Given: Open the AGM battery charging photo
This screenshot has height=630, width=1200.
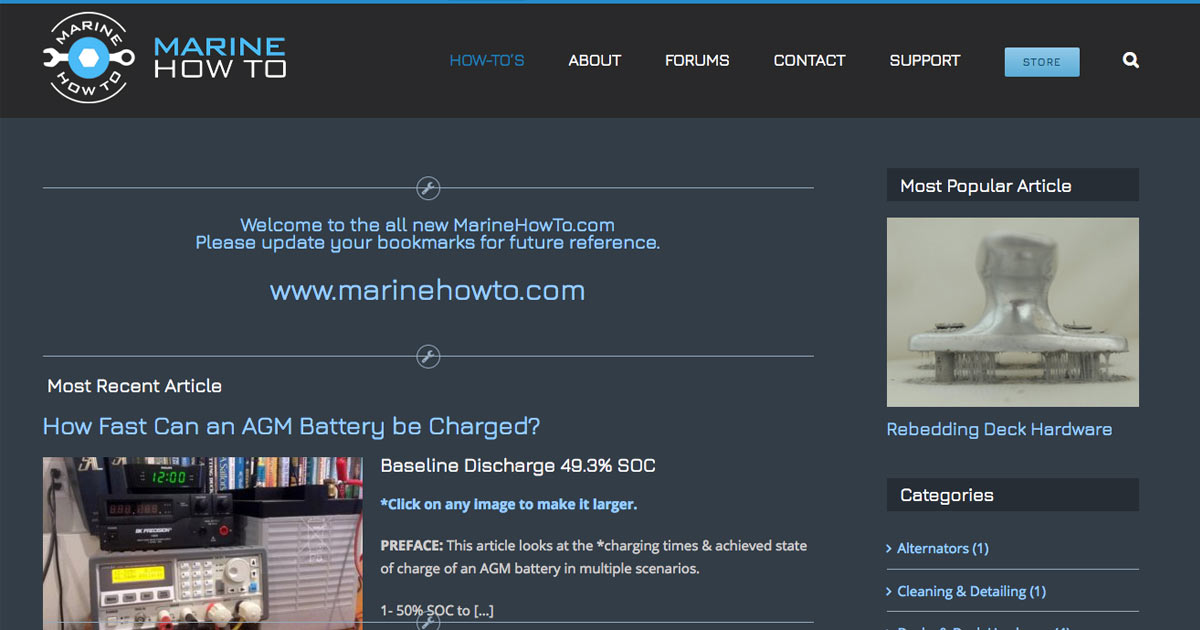Looking at the screenshot, I should point(203,543).
